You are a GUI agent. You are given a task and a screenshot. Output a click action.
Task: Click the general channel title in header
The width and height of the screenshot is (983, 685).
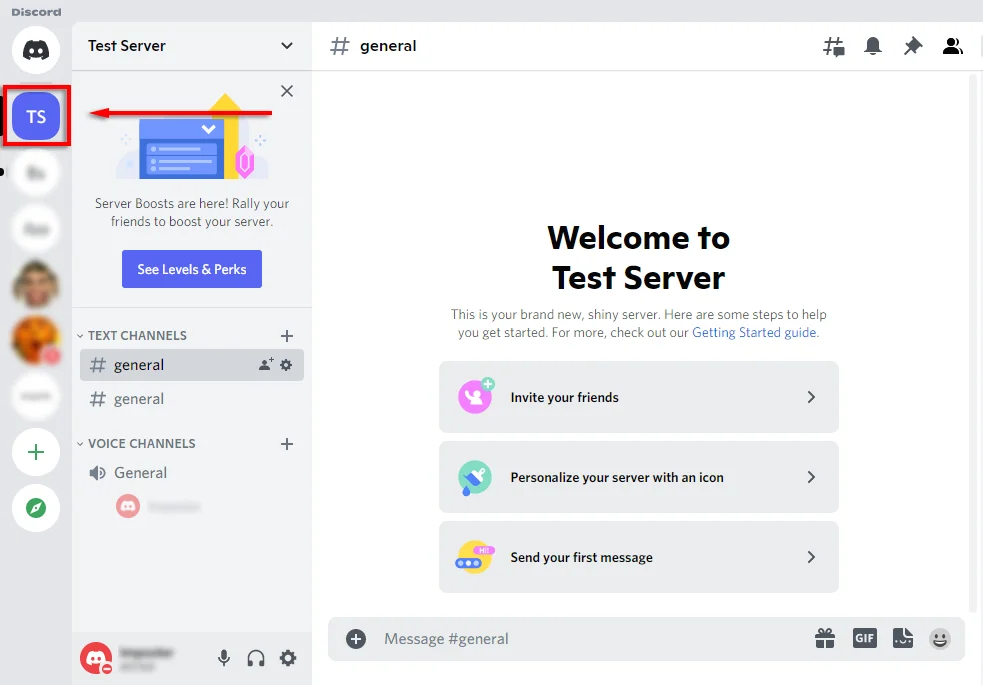[x=387, y=46]
